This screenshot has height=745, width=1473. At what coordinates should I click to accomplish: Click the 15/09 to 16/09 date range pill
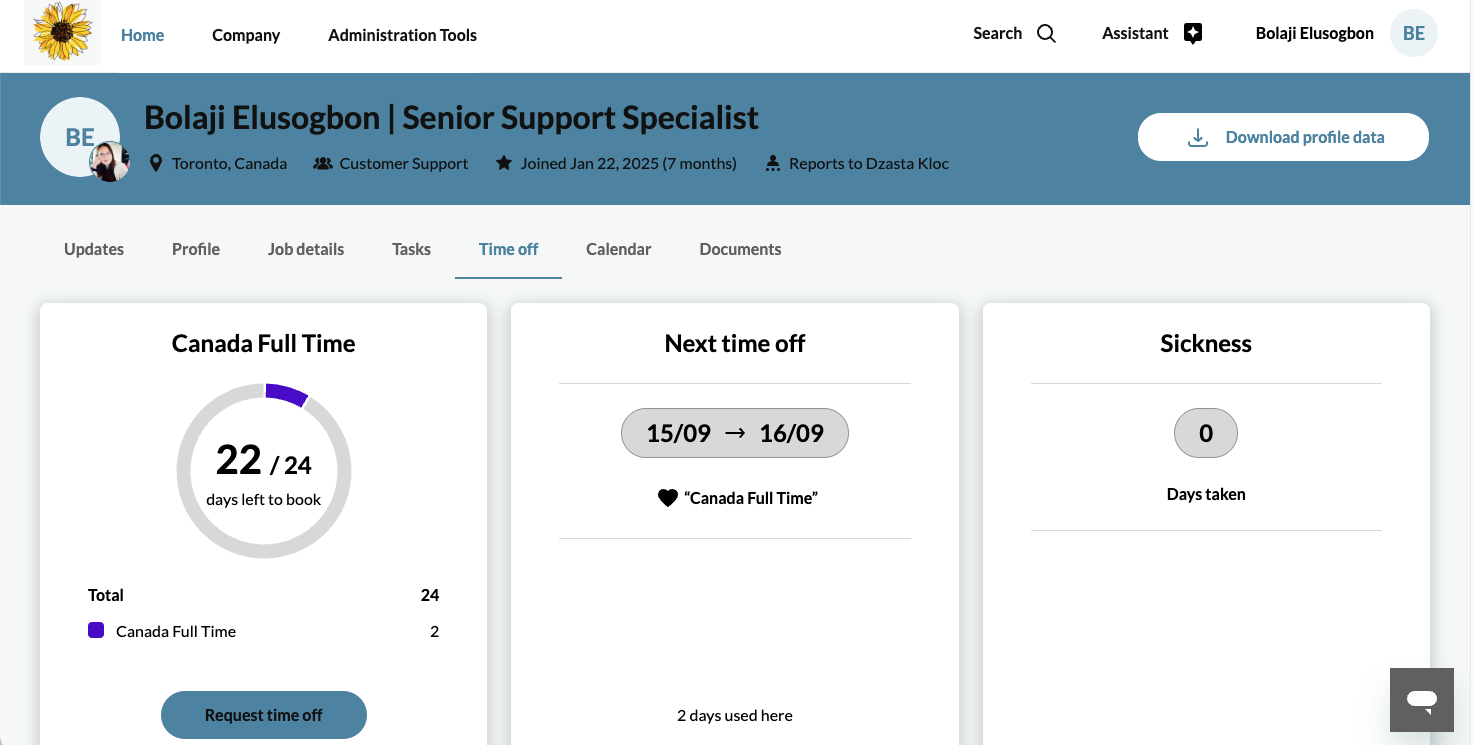(x=735, y=432)
